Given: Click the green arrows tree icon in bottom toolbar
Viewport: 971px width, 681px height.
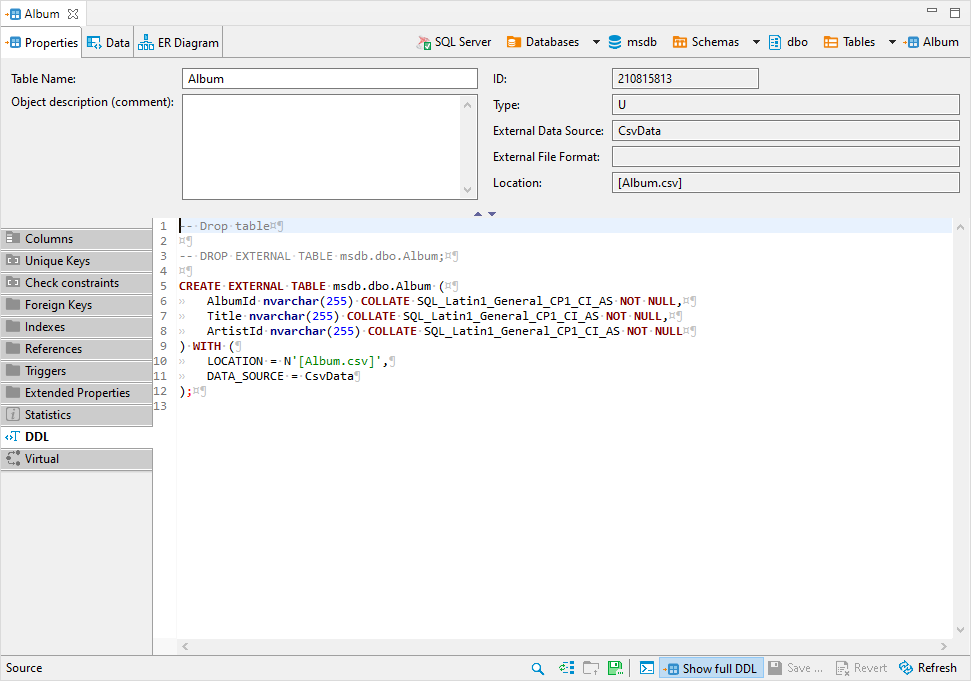Looking at the screenshot, I should tap(566, 668).
